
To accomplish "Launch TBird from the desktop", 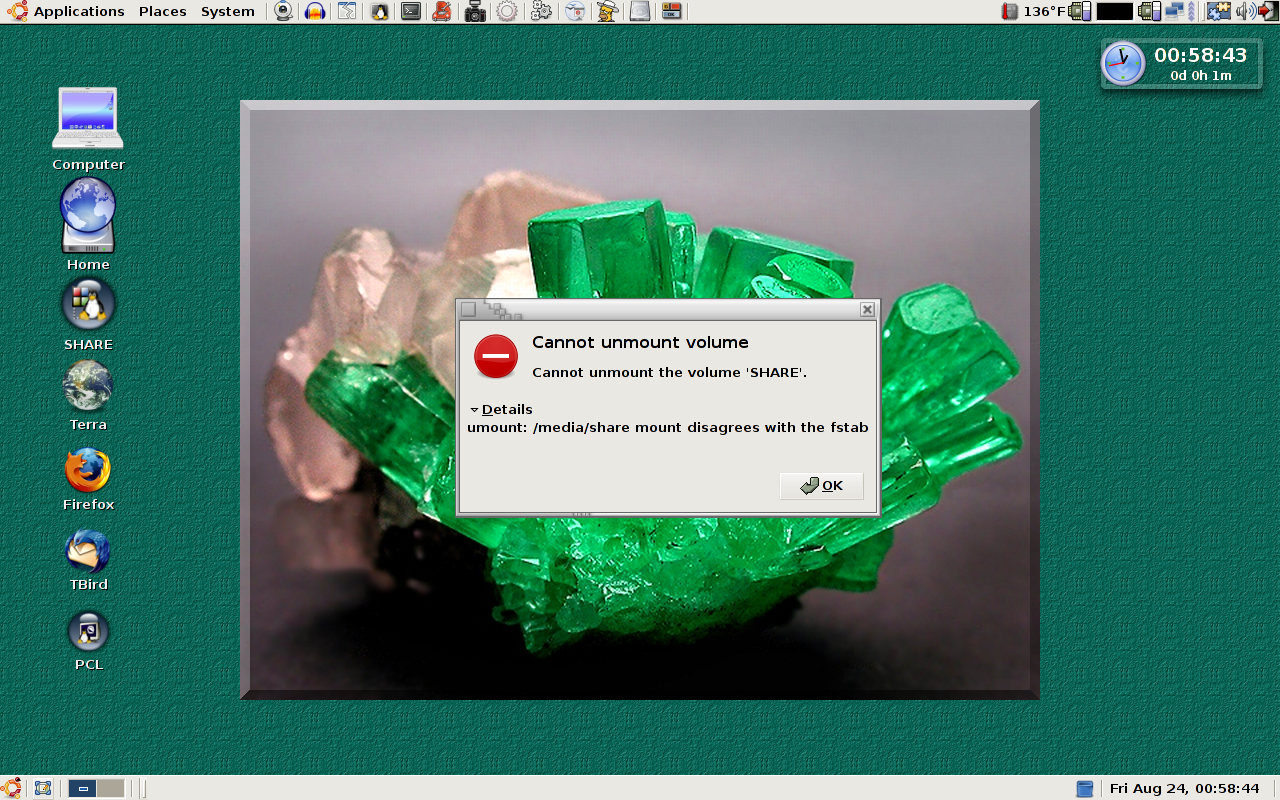I will (88, 559).
